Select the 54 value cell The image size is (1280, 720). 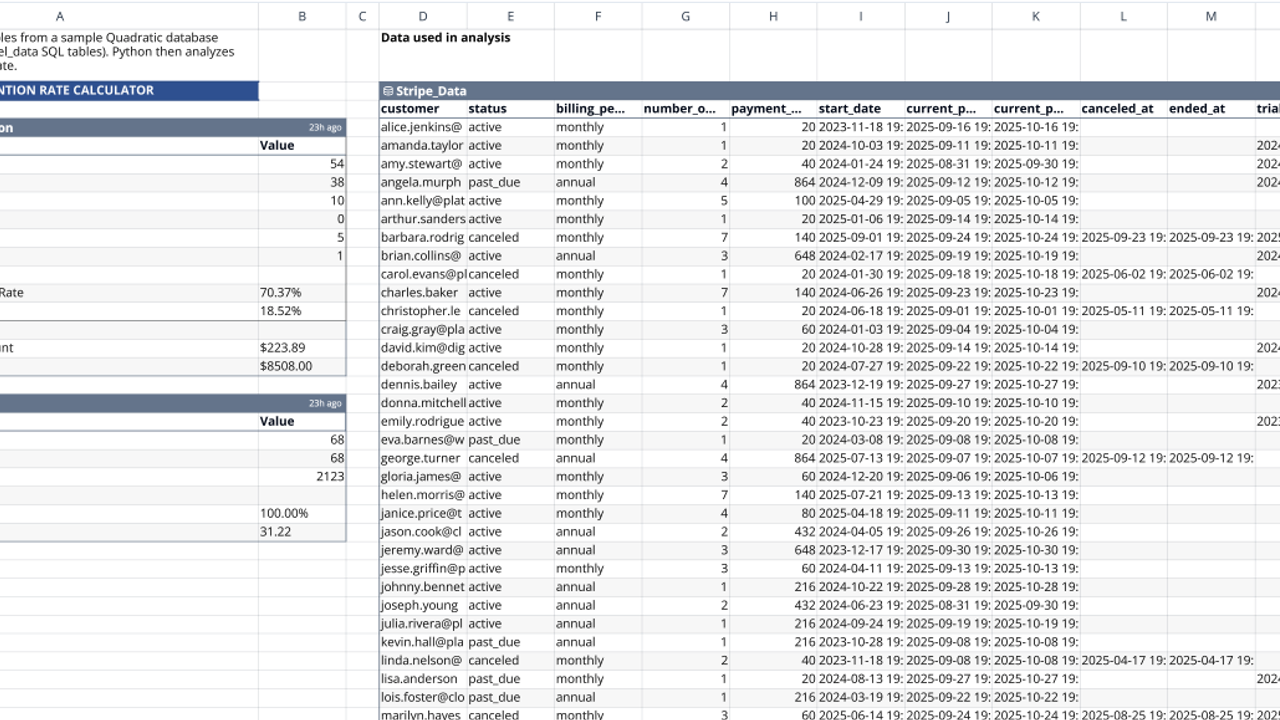coord(303,164)
